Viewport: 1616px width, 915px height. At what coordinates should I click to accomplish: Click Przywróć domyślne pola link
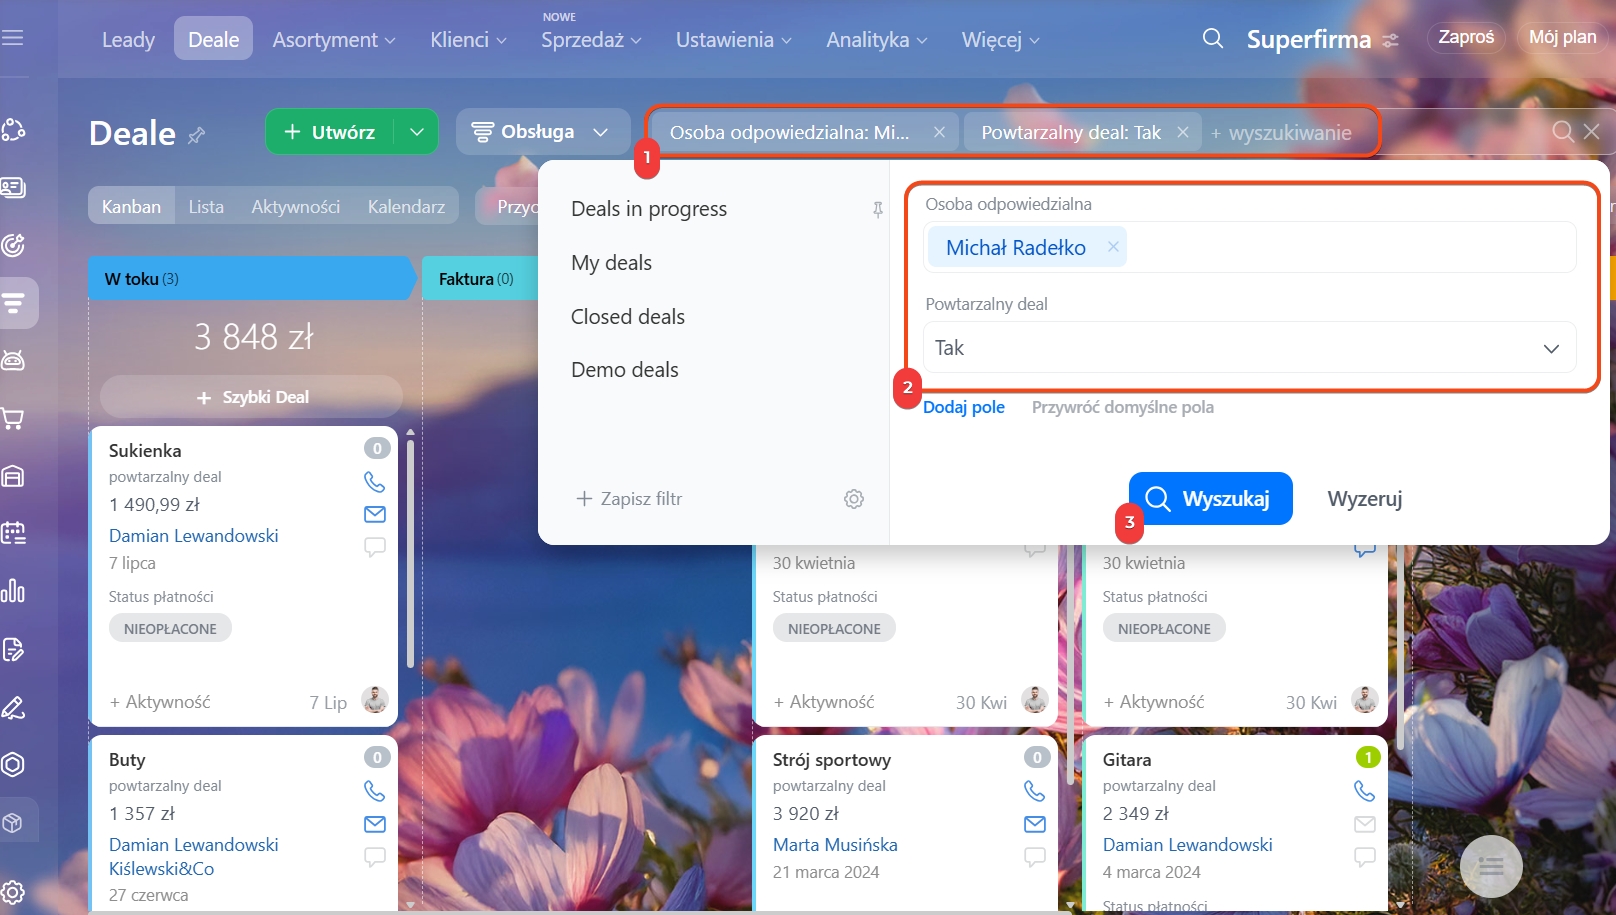coord(1122,407)
